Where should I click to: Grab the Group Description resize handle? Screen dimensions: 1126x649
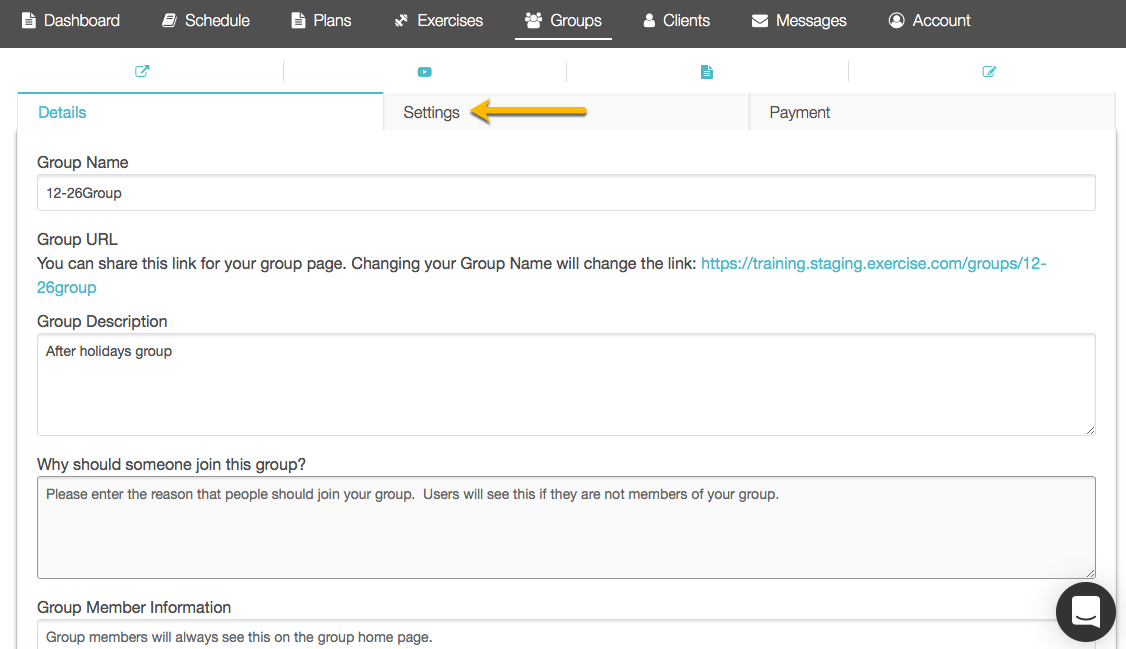1090,430
